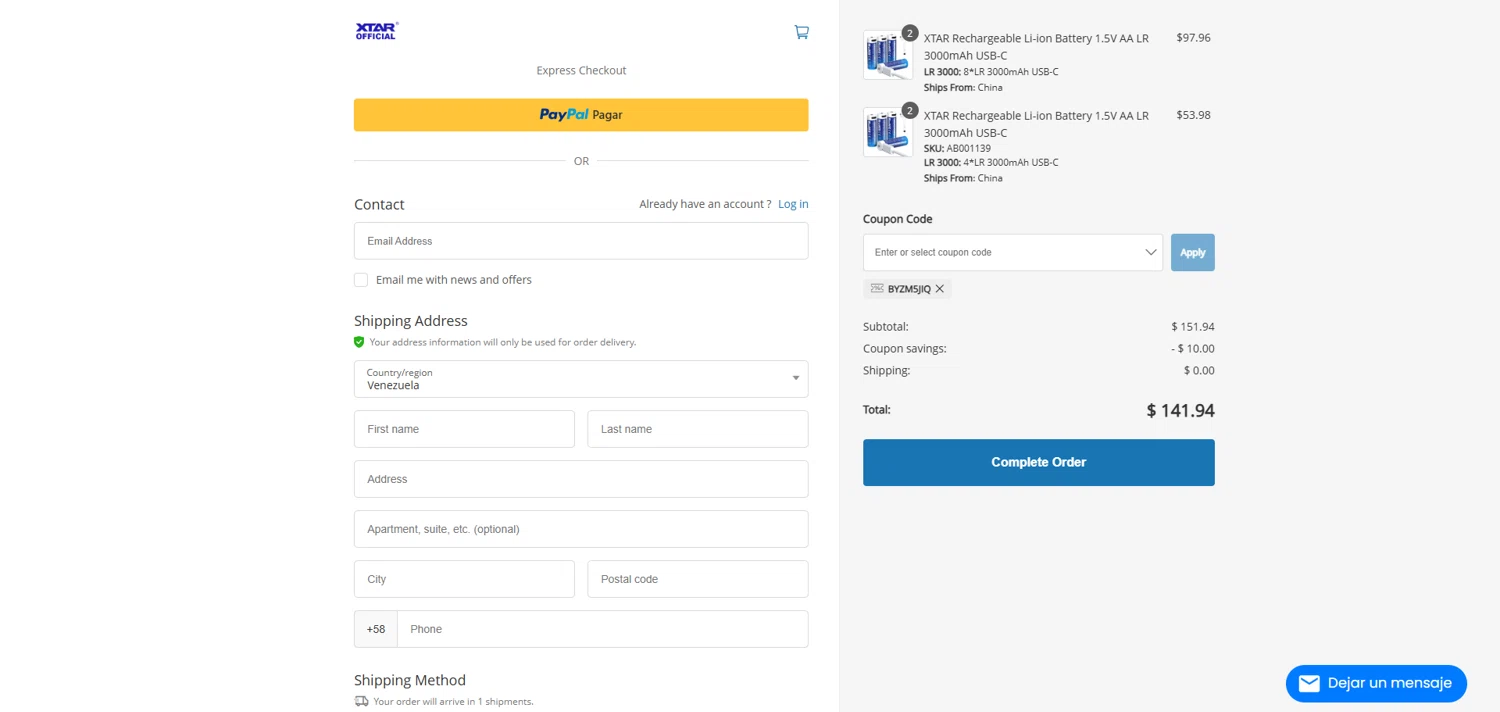
Task: Click the SKU AB001139 product title
Action: pos(1036,124)
